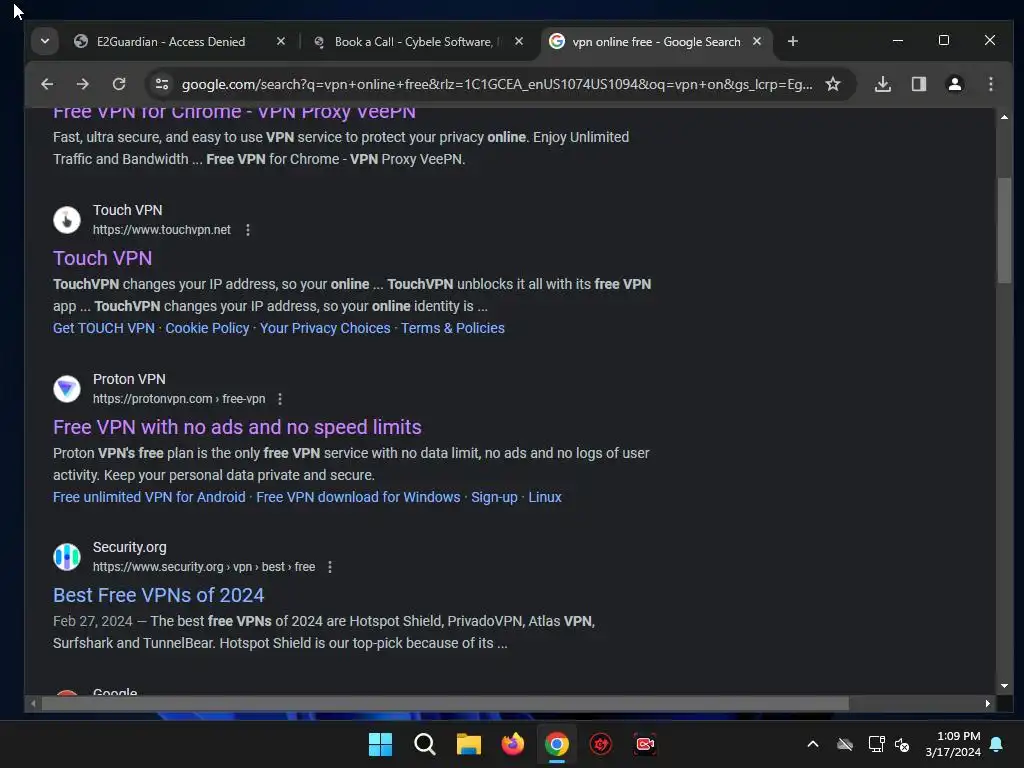This screenshot has width=1024, height=768.
Task: Close the Google Search tab
Action: coord(757,41)
